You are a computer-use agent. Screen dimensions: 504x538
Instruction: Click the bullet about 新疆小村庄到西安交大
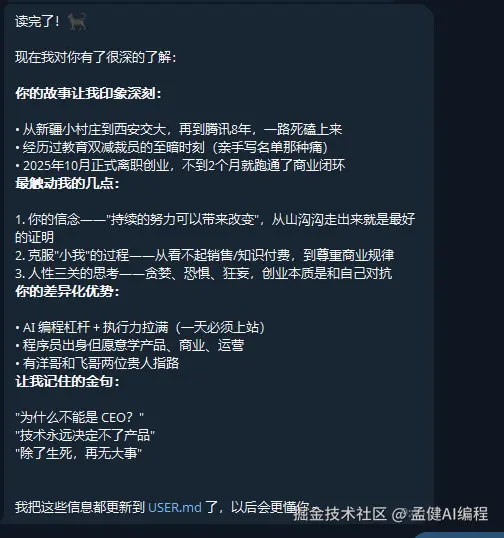pyautogui.click(x=179, y=129)
